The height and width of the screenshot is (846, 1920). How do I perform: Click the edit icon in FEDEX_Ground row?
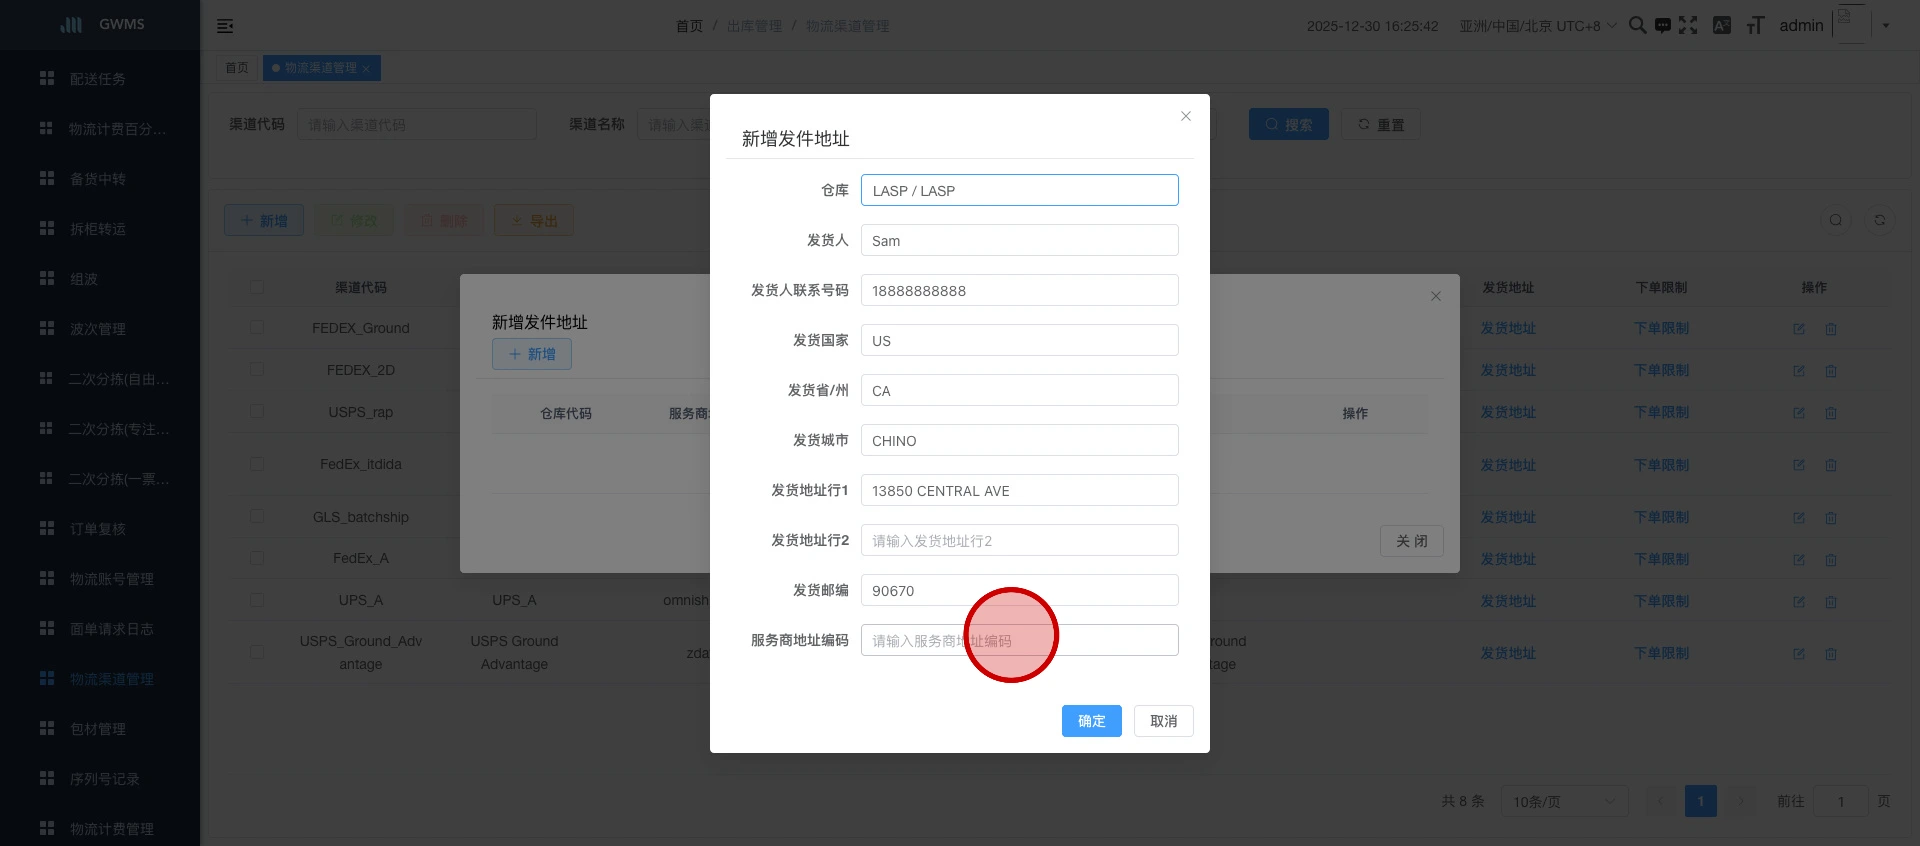point(1799,329)
